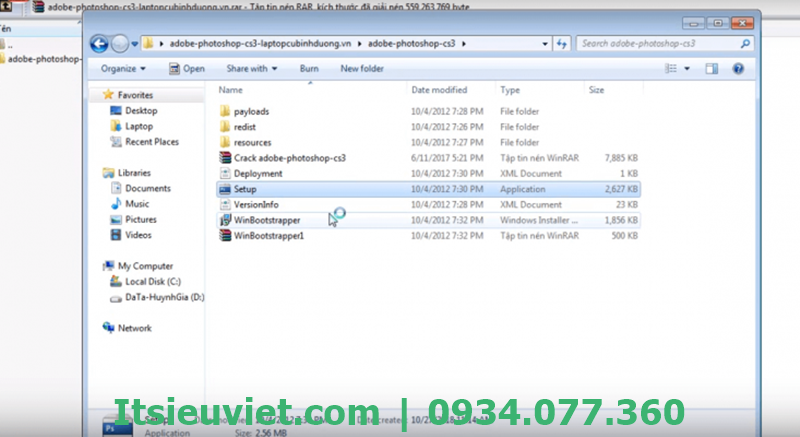Open the Share with menu
This screenshot has height=437, width=800.
point(252,68)
